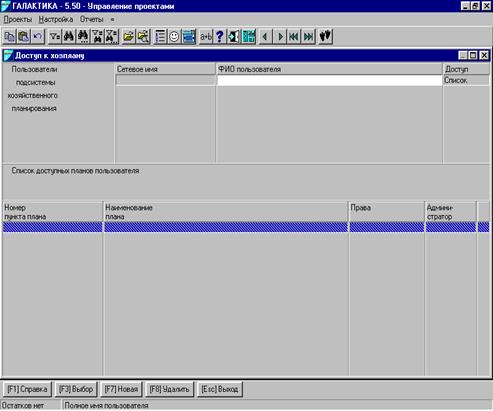Click the [F7] Новая button
The width and height of the screenshot is (493, 411).
click(x=121, y=389)
